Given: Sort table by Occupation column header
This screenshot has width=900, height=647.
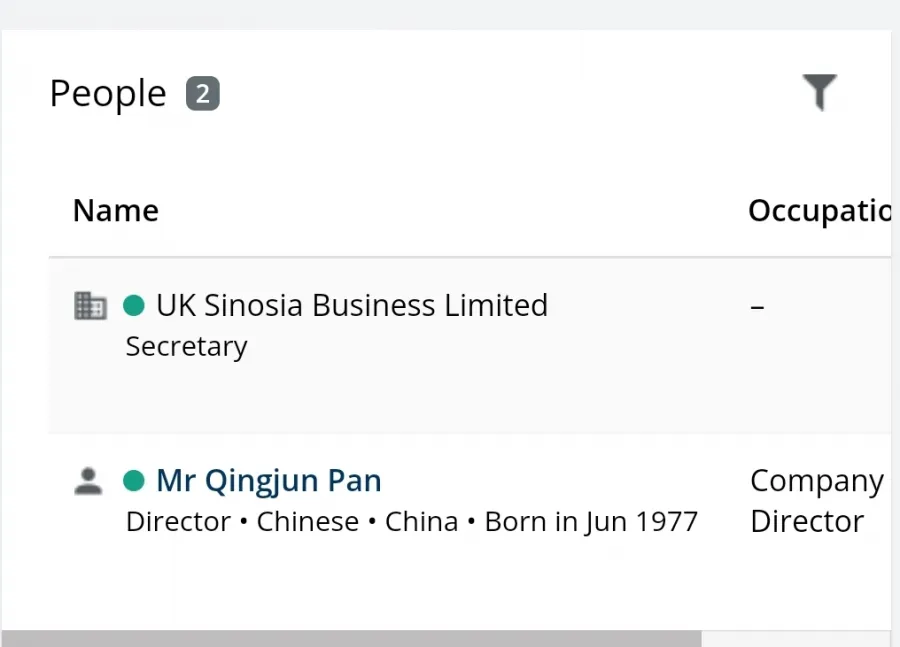Looking at the screenshot, I should 820,211.
